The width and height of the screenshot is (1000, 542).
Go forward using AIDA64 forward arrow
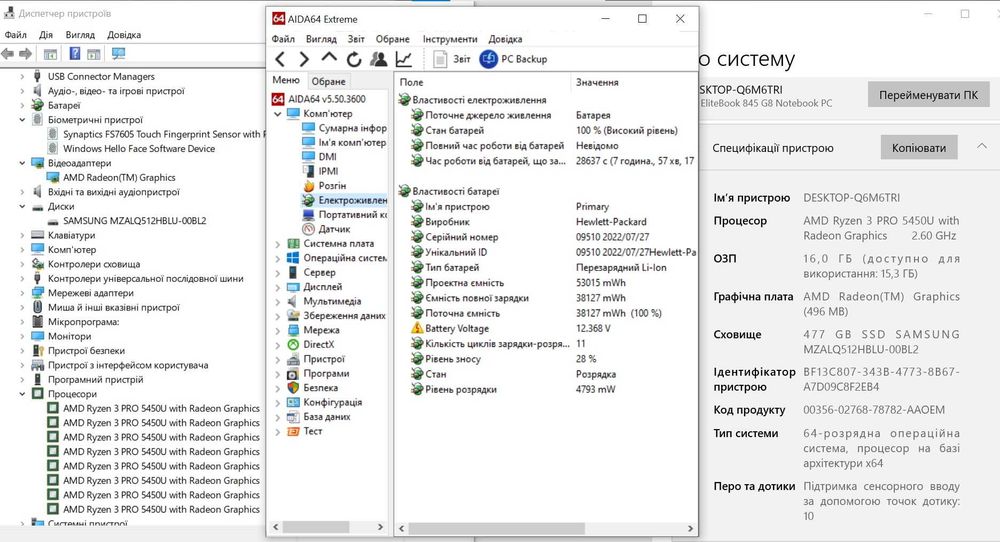coord(304,59)
